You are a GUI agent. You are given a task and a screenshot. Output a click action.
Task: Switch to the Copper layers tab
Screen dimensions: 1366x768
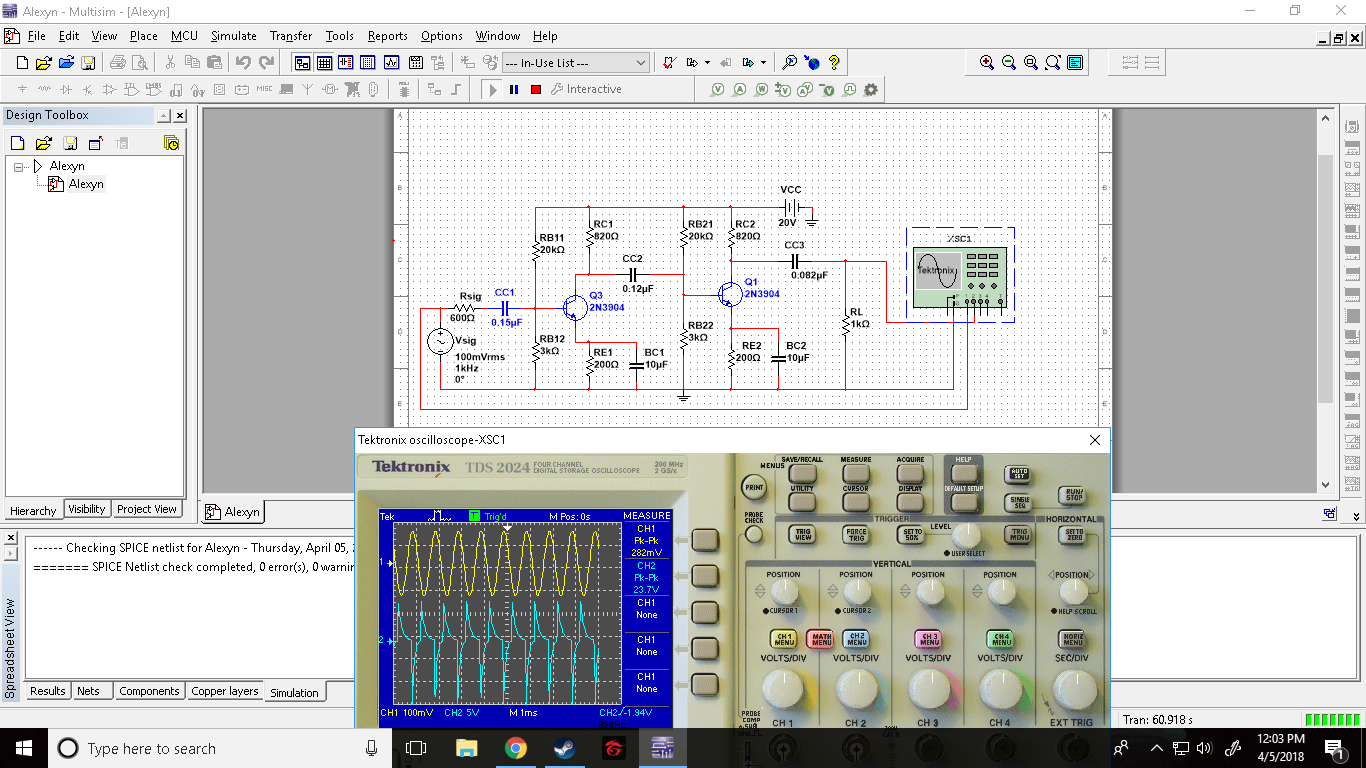click(x=225, y=691)
